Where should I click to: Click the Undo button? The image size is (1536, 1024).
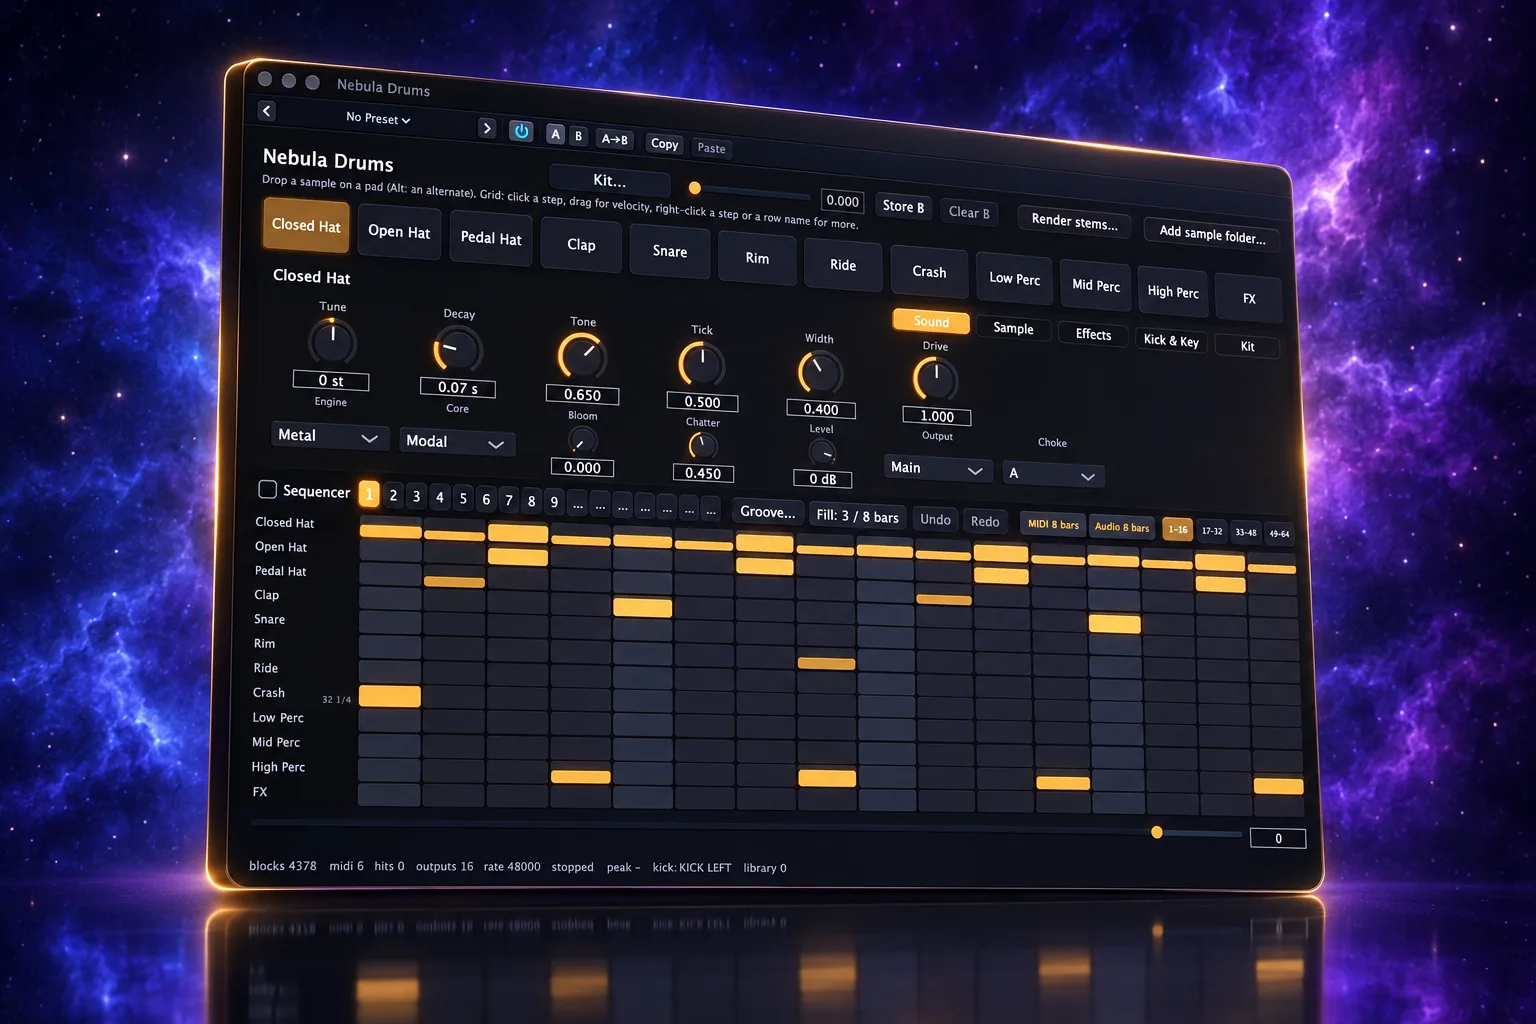click(x=935, y=520)
